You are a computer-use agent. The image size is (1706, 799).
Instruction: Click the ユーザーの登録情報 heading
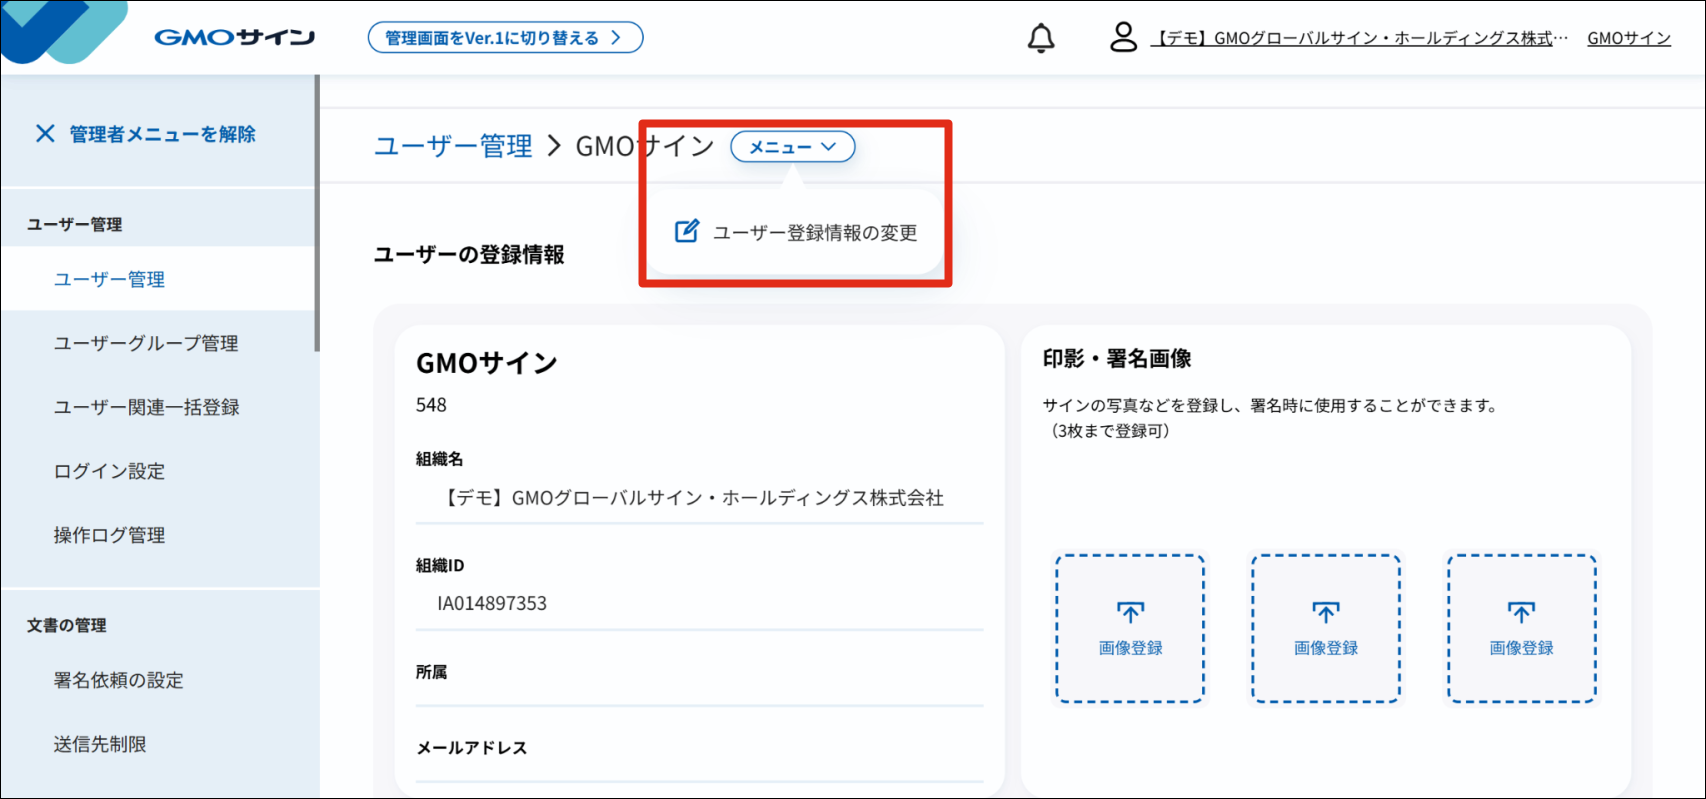(469, 255)
